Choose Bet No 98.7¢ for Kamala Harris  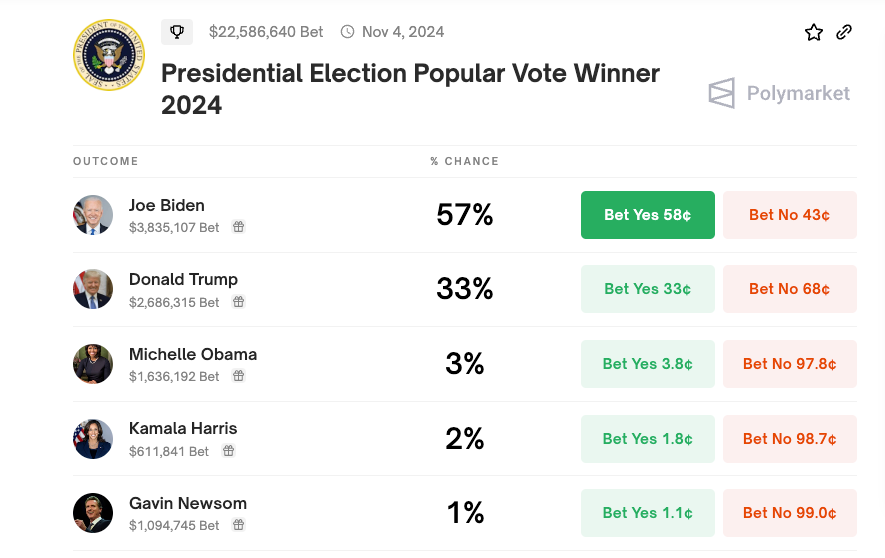789,439
